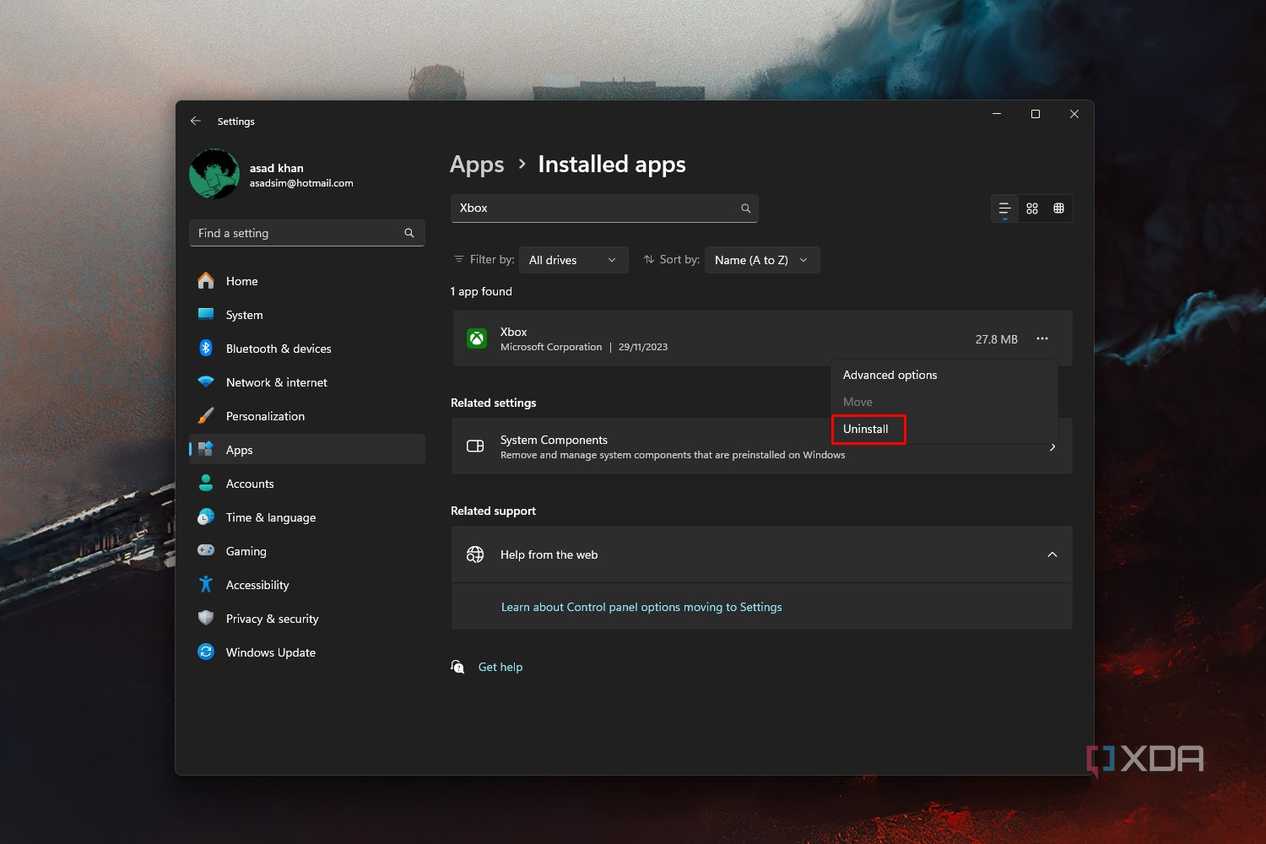Open the All drives filter dropdown
This screenshot has height=844, width=1266.
pyautogui.click(x=573, y=259)
